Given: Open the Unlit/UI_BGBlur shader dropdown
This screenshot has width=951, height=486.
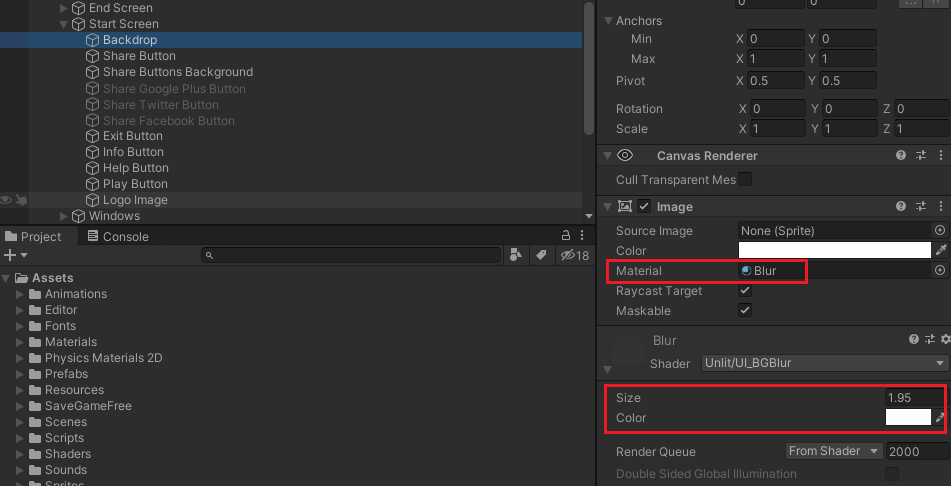Looking at the screenshot, I should (x=825, y=363).
